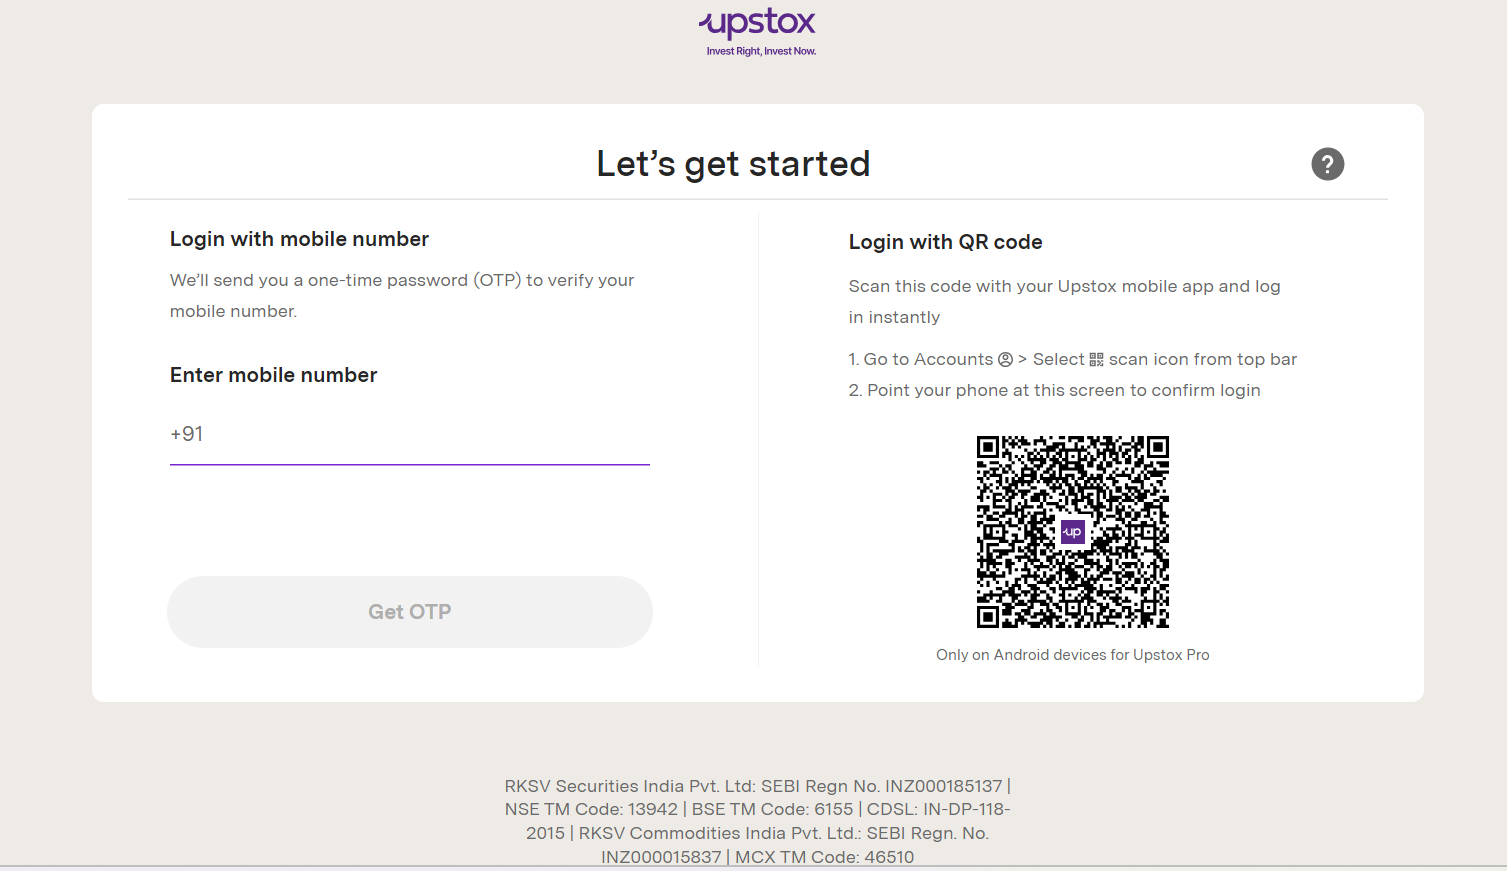Click the "scan icon from top bar" text
1507x871 pixels.
click(1202, 360)
